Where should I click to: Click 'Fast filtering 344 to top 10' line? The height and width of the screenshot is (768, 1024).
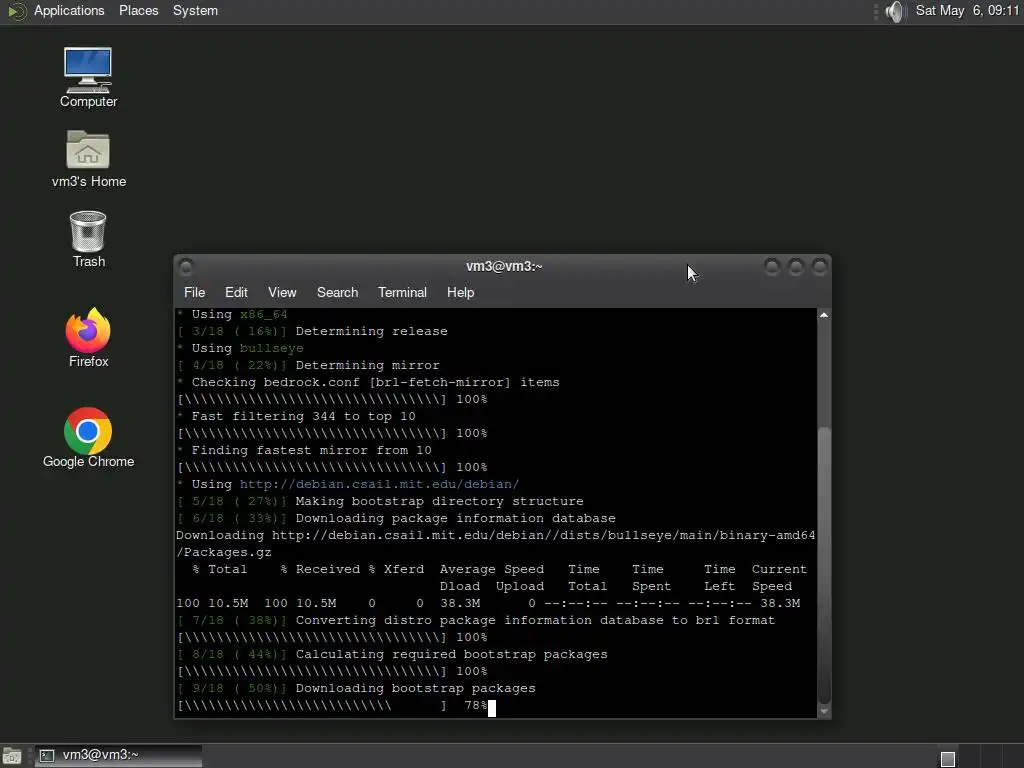304,417
